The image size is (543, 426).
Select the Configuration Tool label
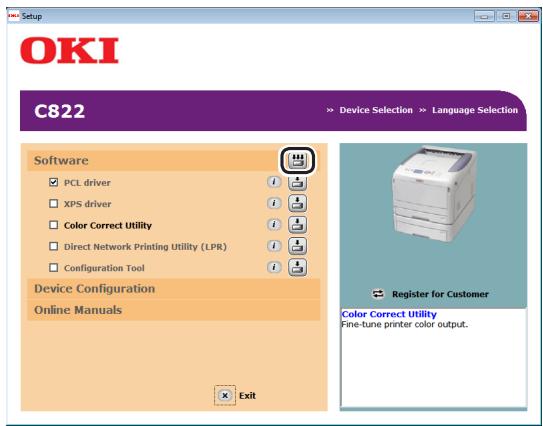(x=104, y=268)
